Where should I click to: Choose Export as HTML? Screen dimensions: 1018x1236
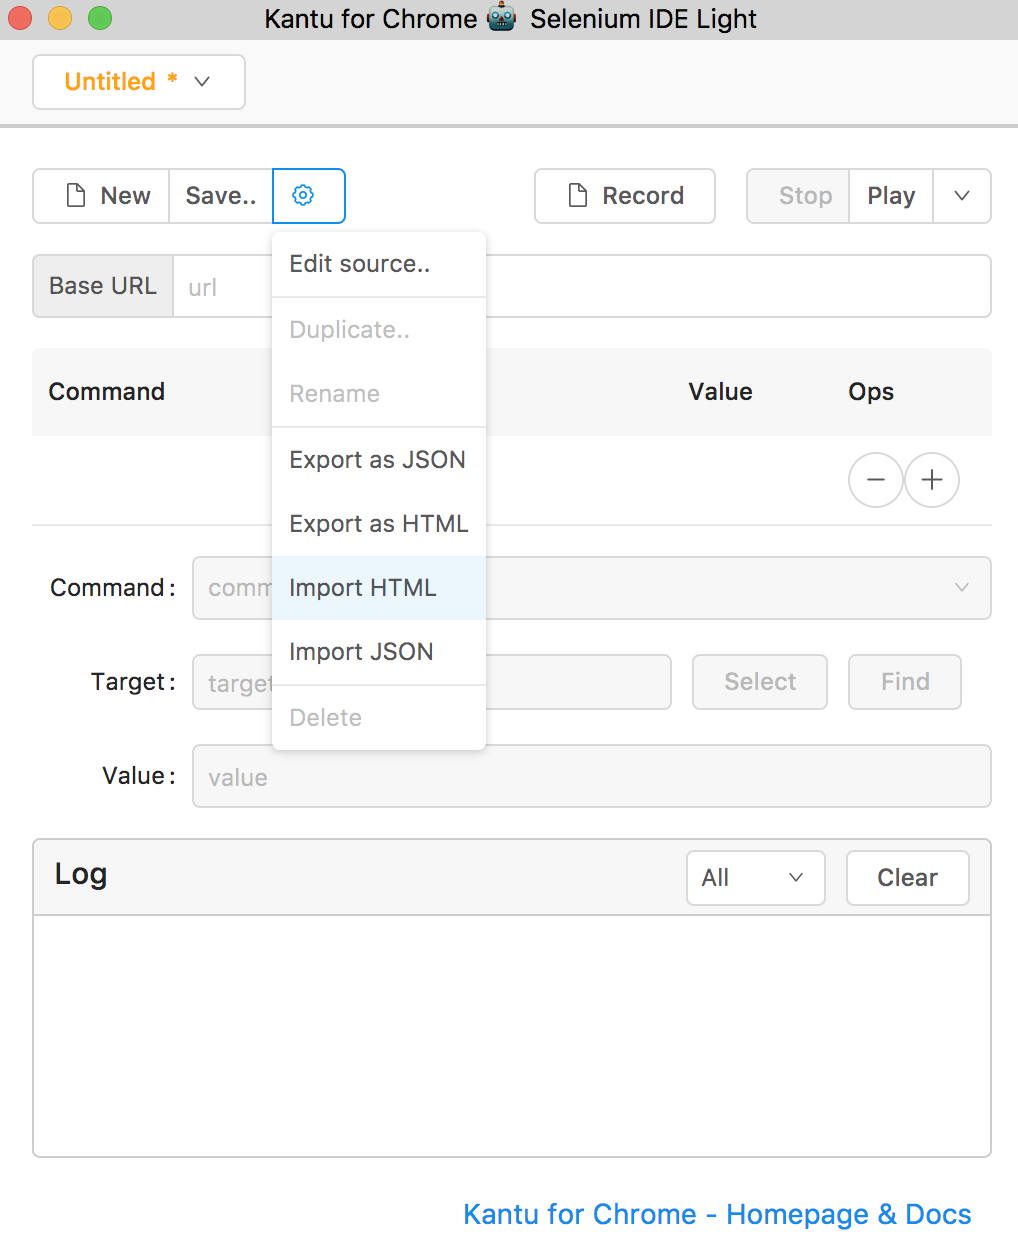click(379, 524)
